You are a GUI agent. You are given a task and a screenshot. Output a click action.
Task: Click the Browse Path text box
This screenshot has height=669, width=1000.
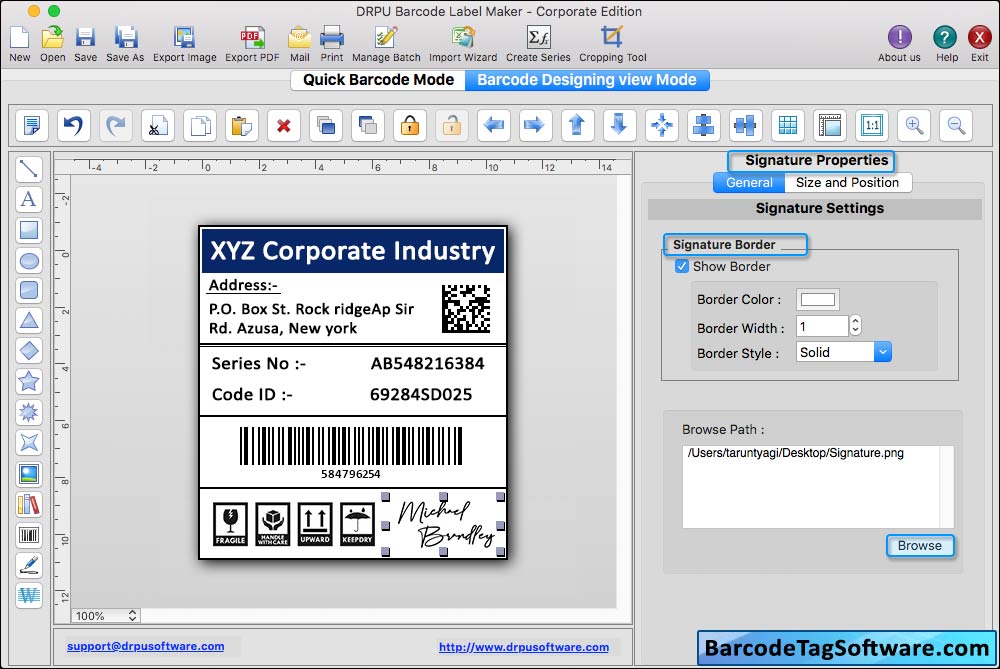pyautogui.click(x=818, y=487)
